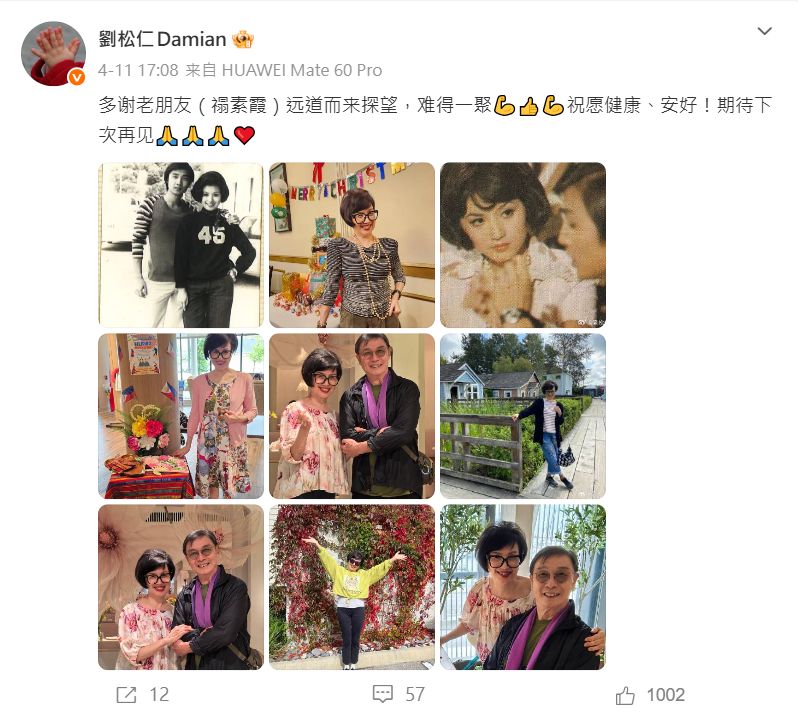Click the orange verified V badge
Image resolution: width=798 pixels, height=719 pixels.
77,77
